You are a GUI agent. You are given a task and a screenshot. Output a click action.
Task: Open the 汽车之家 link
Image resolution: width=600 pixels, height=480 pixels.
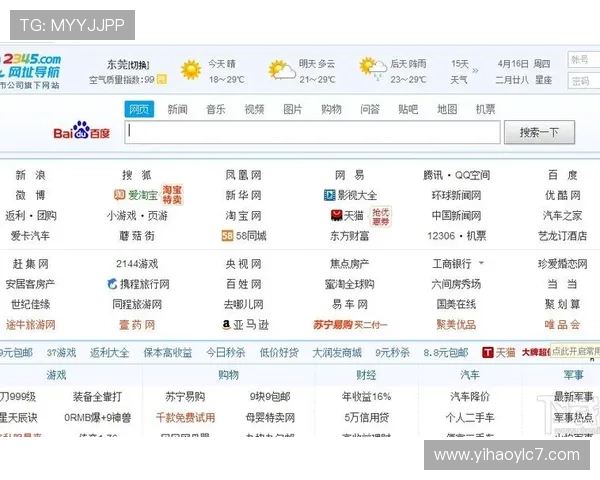tap(562, 216)
